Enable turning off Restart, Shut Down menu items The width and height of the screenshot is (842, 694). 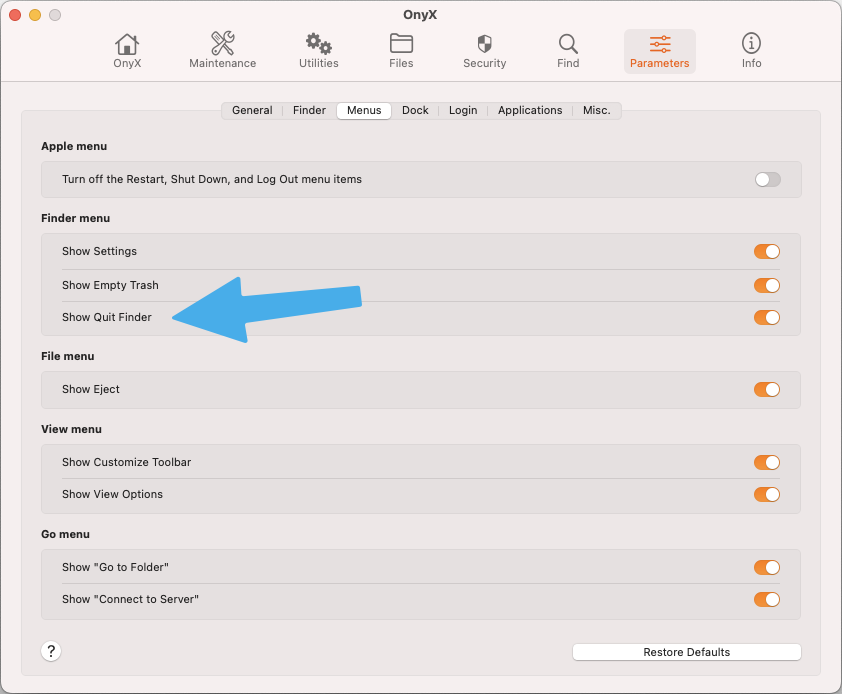pyautogui.click(x=767, y=179)
